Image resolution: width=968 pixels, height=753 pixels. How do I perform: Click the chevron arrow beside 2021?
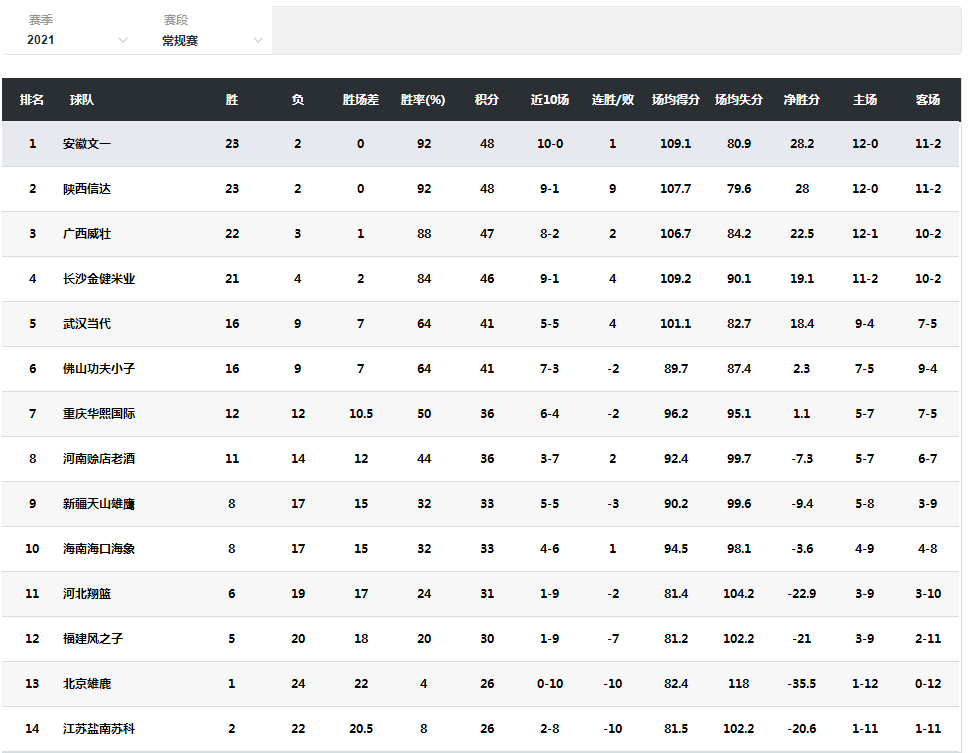click(123, 40)
